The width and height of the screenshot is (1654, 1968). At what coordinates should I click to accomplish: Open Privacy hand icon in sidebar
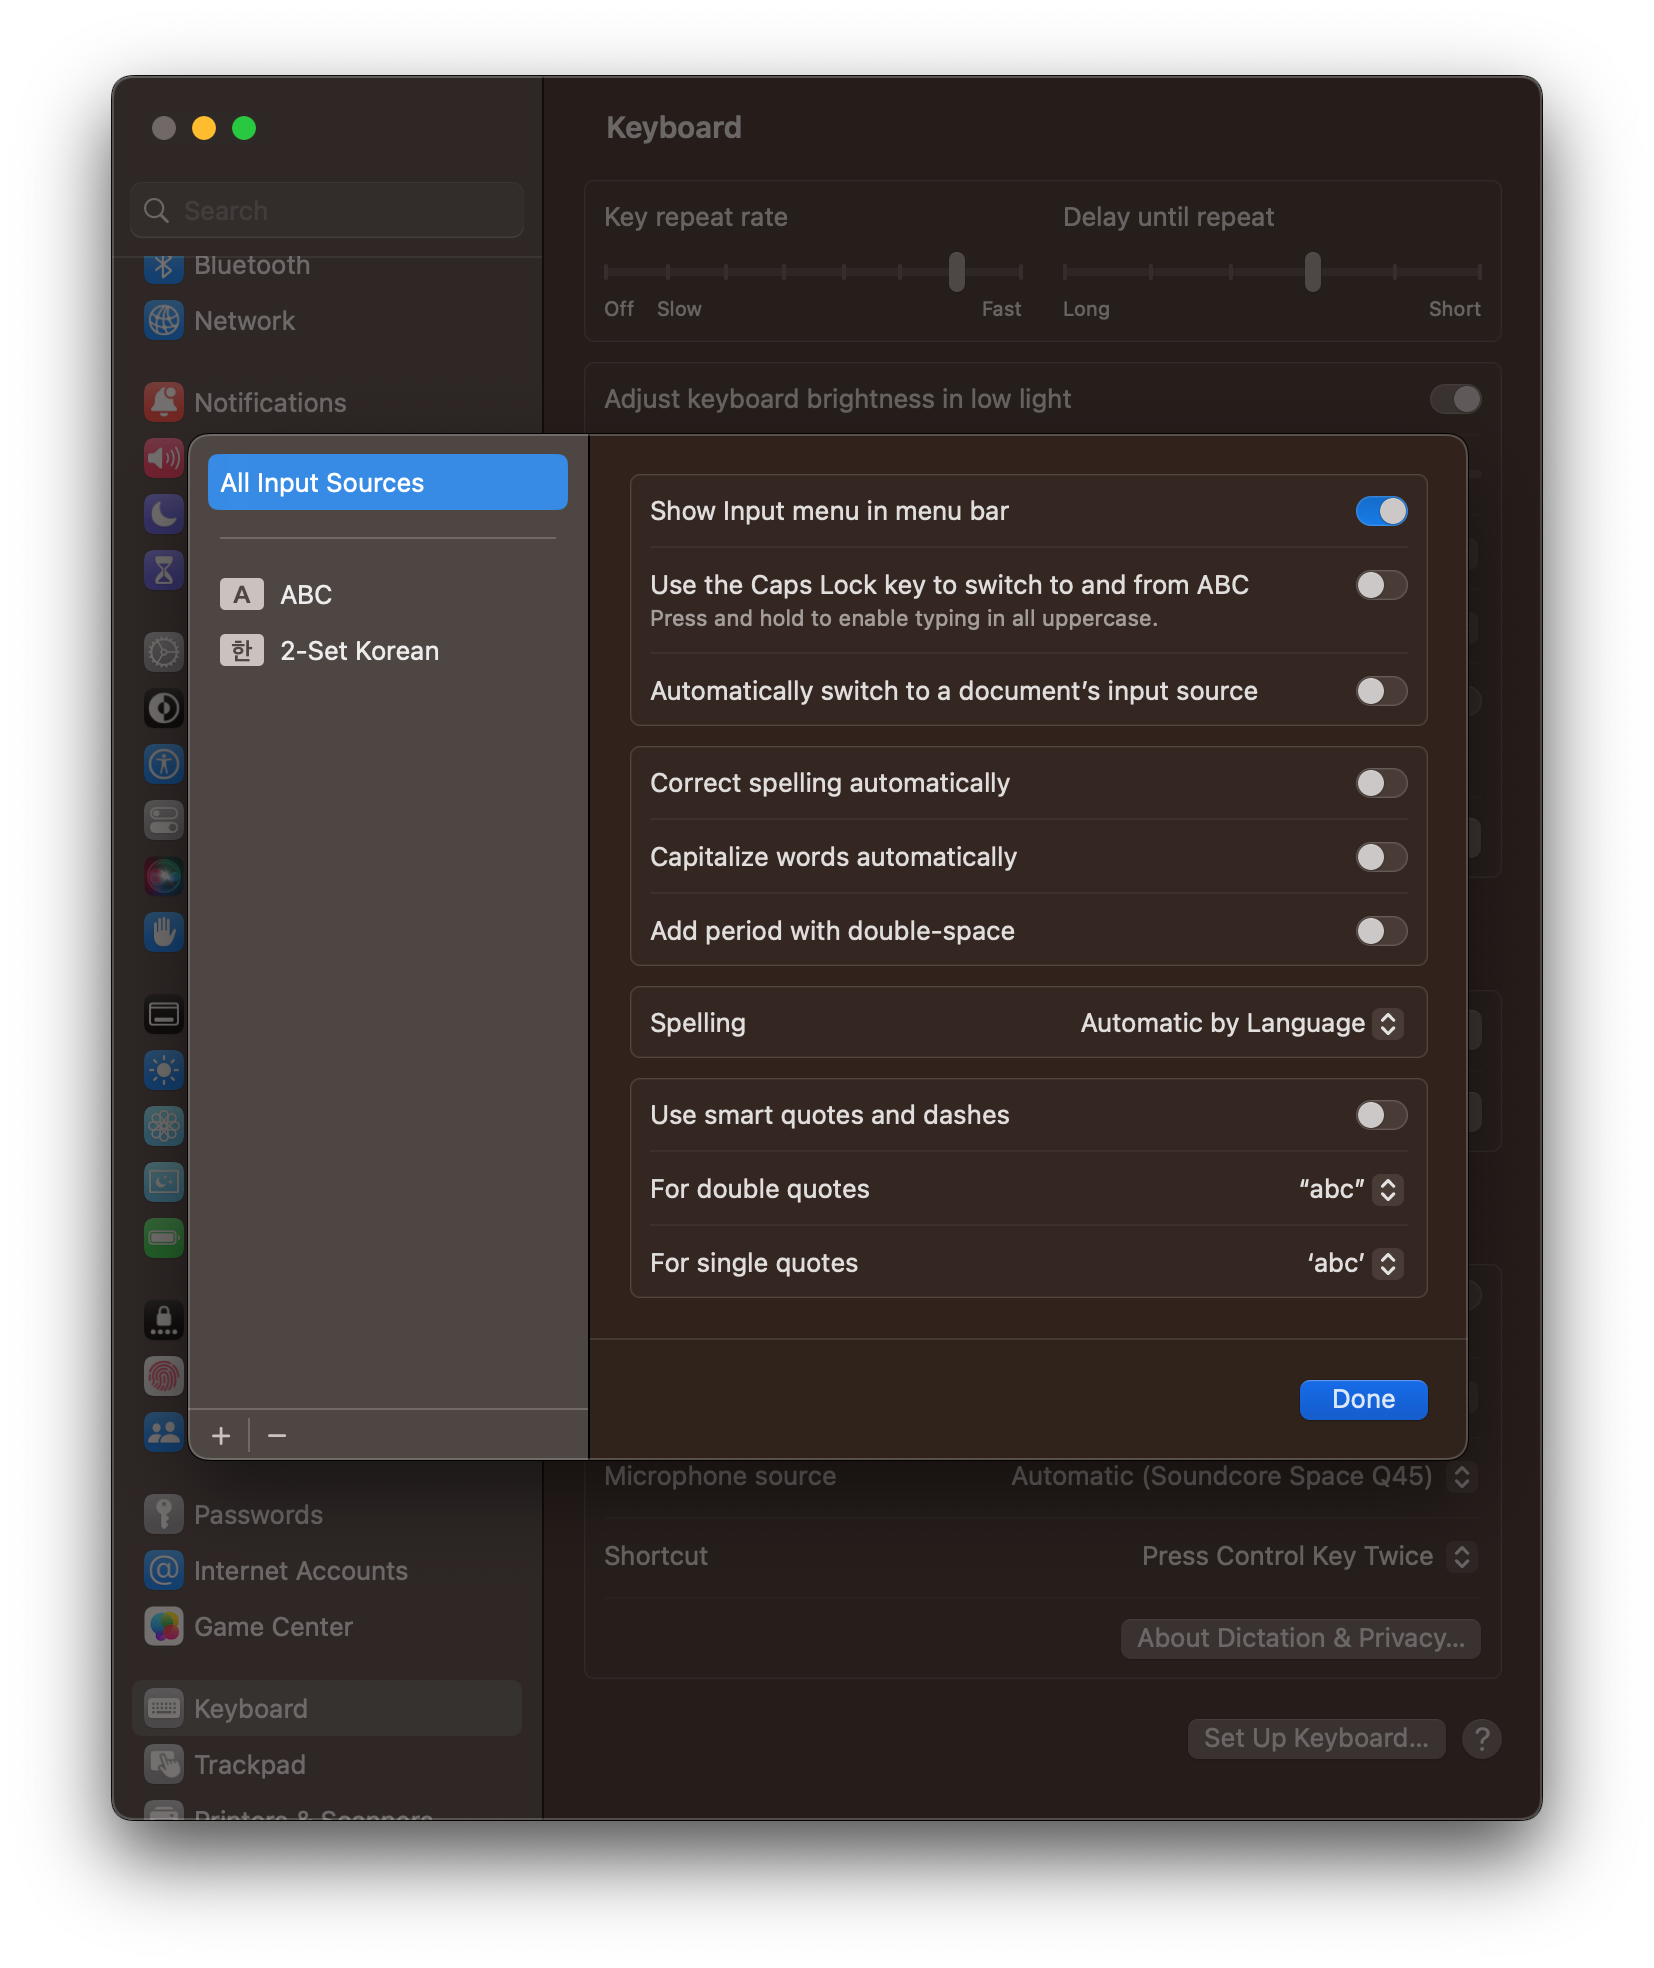coord(164,932)
